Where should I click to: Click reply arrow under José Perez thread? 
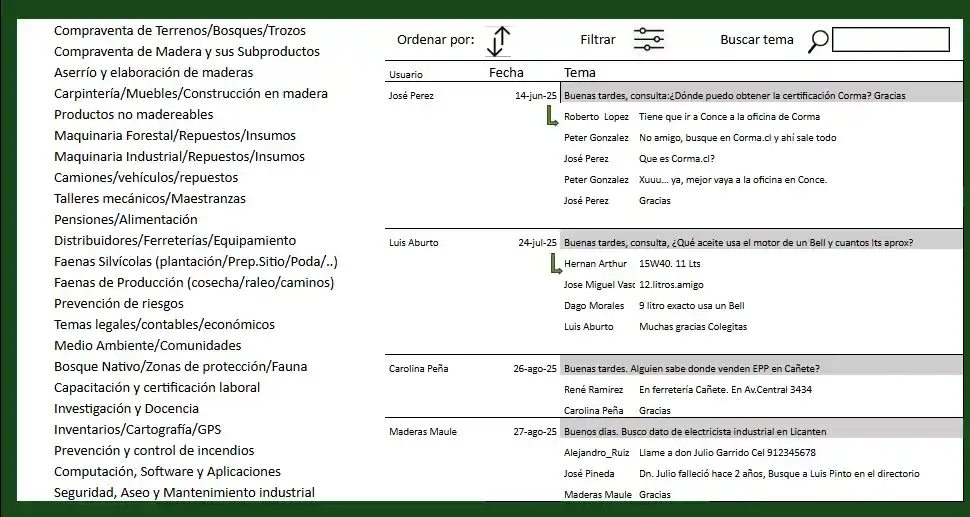551,117
